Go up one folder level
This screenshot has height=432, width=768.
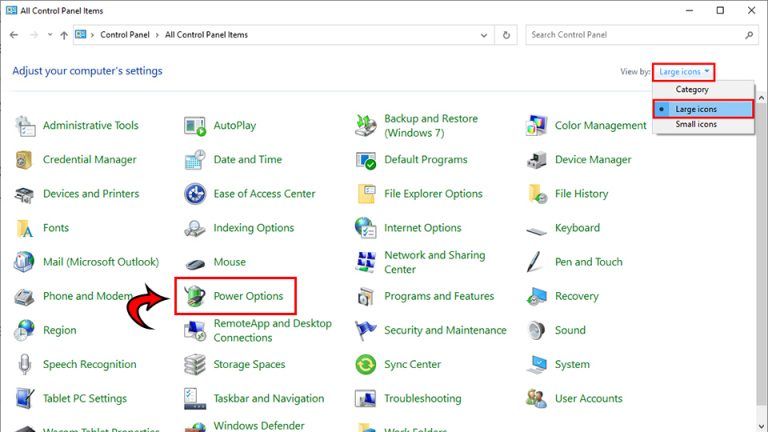pyautogui.click(x=64, y=35)
